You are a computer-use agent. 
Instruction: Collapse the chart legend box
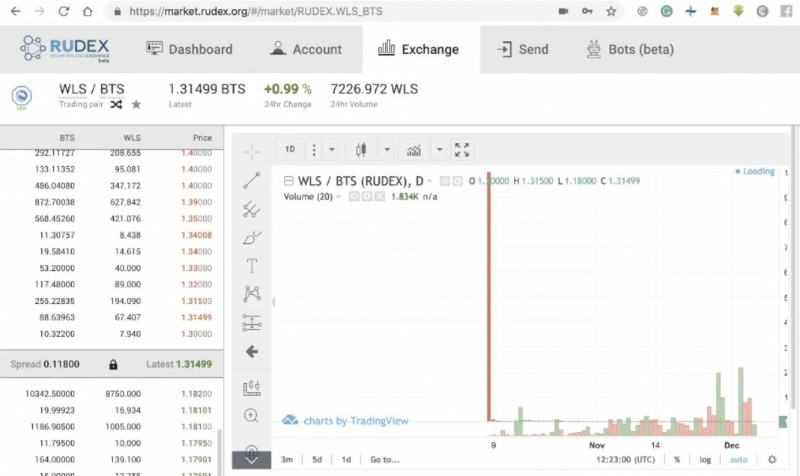tap(288, 181)
